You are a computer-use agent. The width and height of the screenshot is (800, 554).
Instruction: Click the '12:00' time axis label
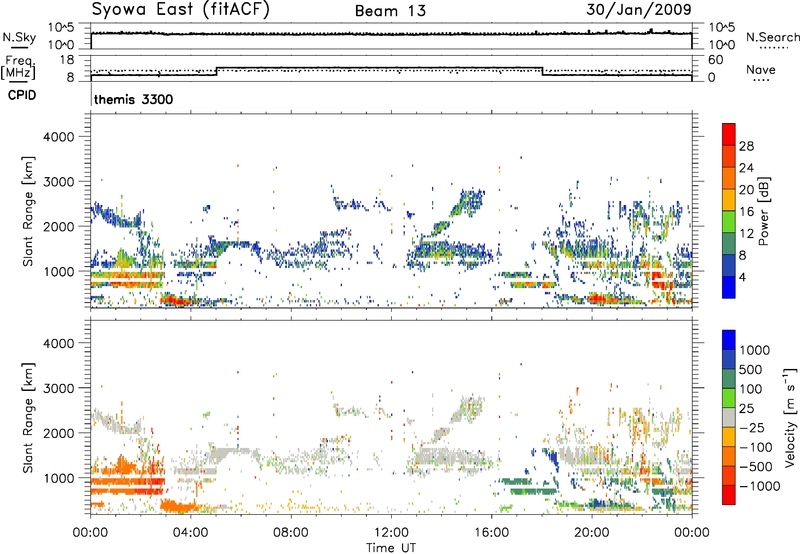[391, 533]
